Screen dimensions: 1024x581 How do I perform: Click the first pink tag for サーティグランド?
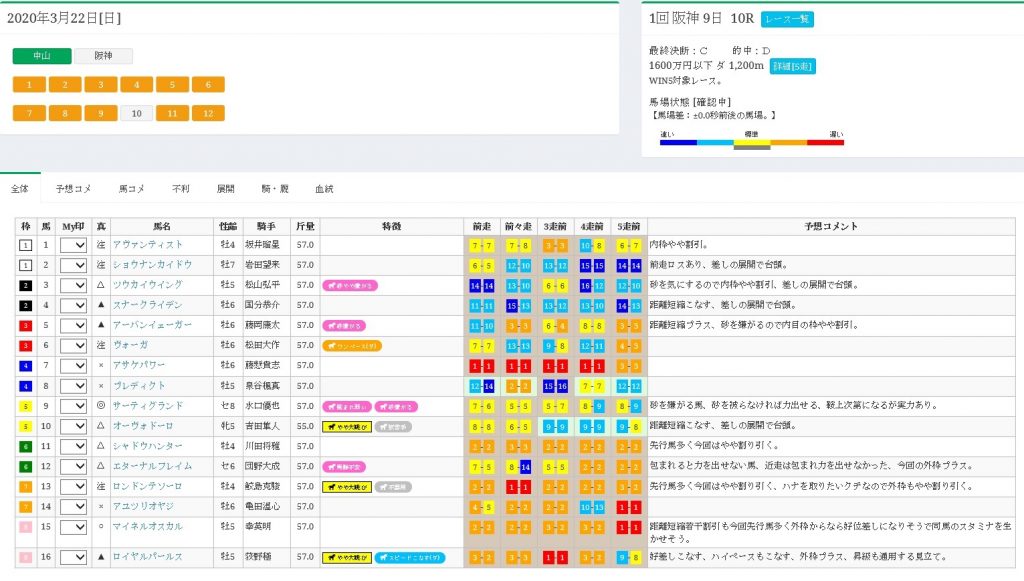tap(345, 406)
